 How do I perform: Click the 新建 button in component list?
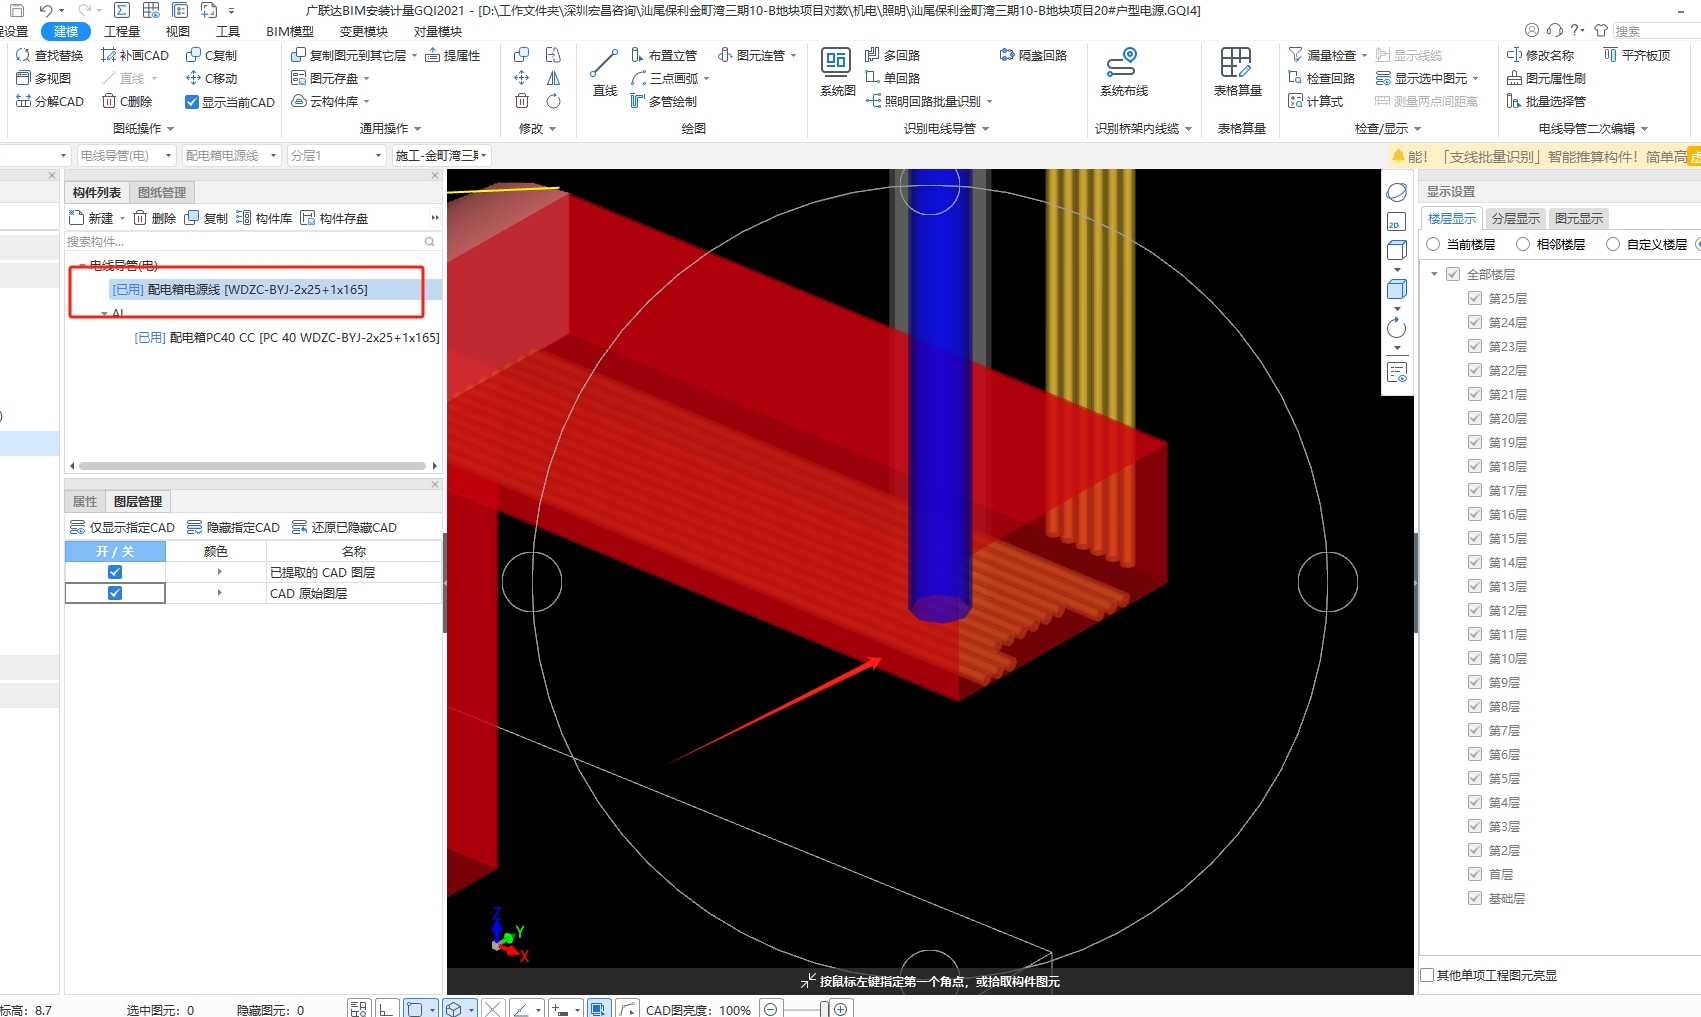91,218
